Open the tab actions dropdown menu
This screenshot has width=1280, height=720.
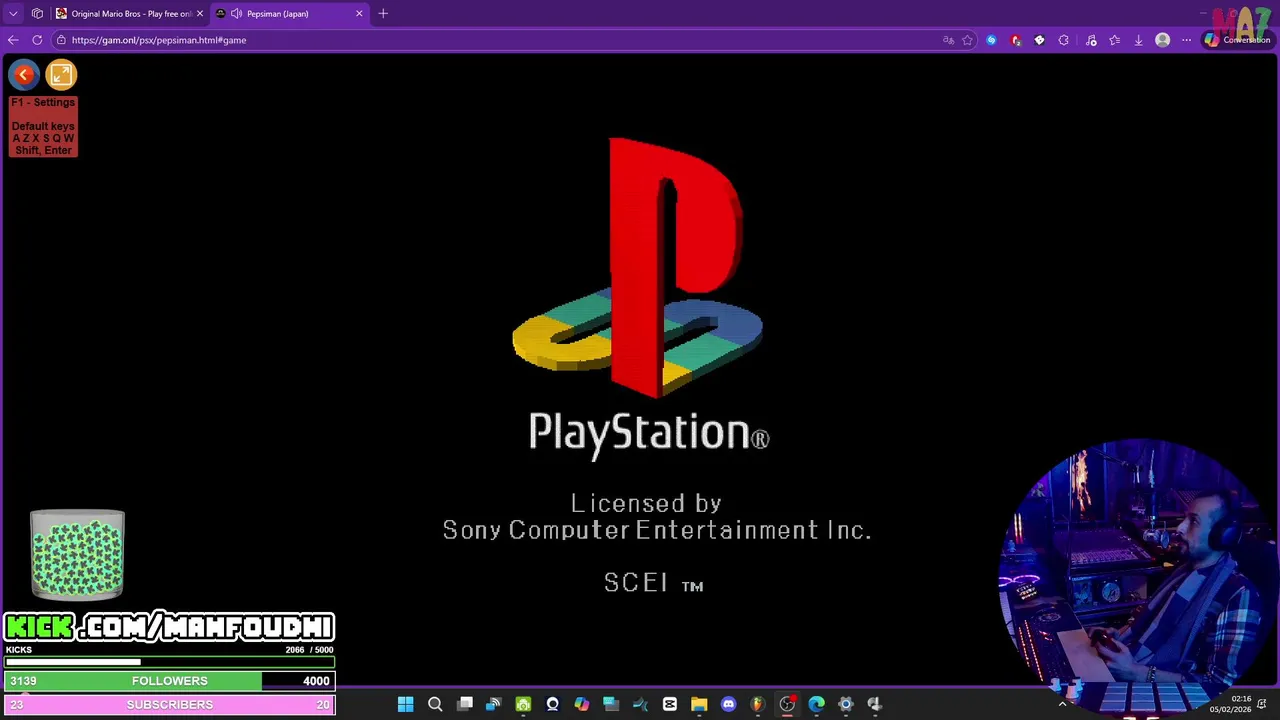point(13,14)
